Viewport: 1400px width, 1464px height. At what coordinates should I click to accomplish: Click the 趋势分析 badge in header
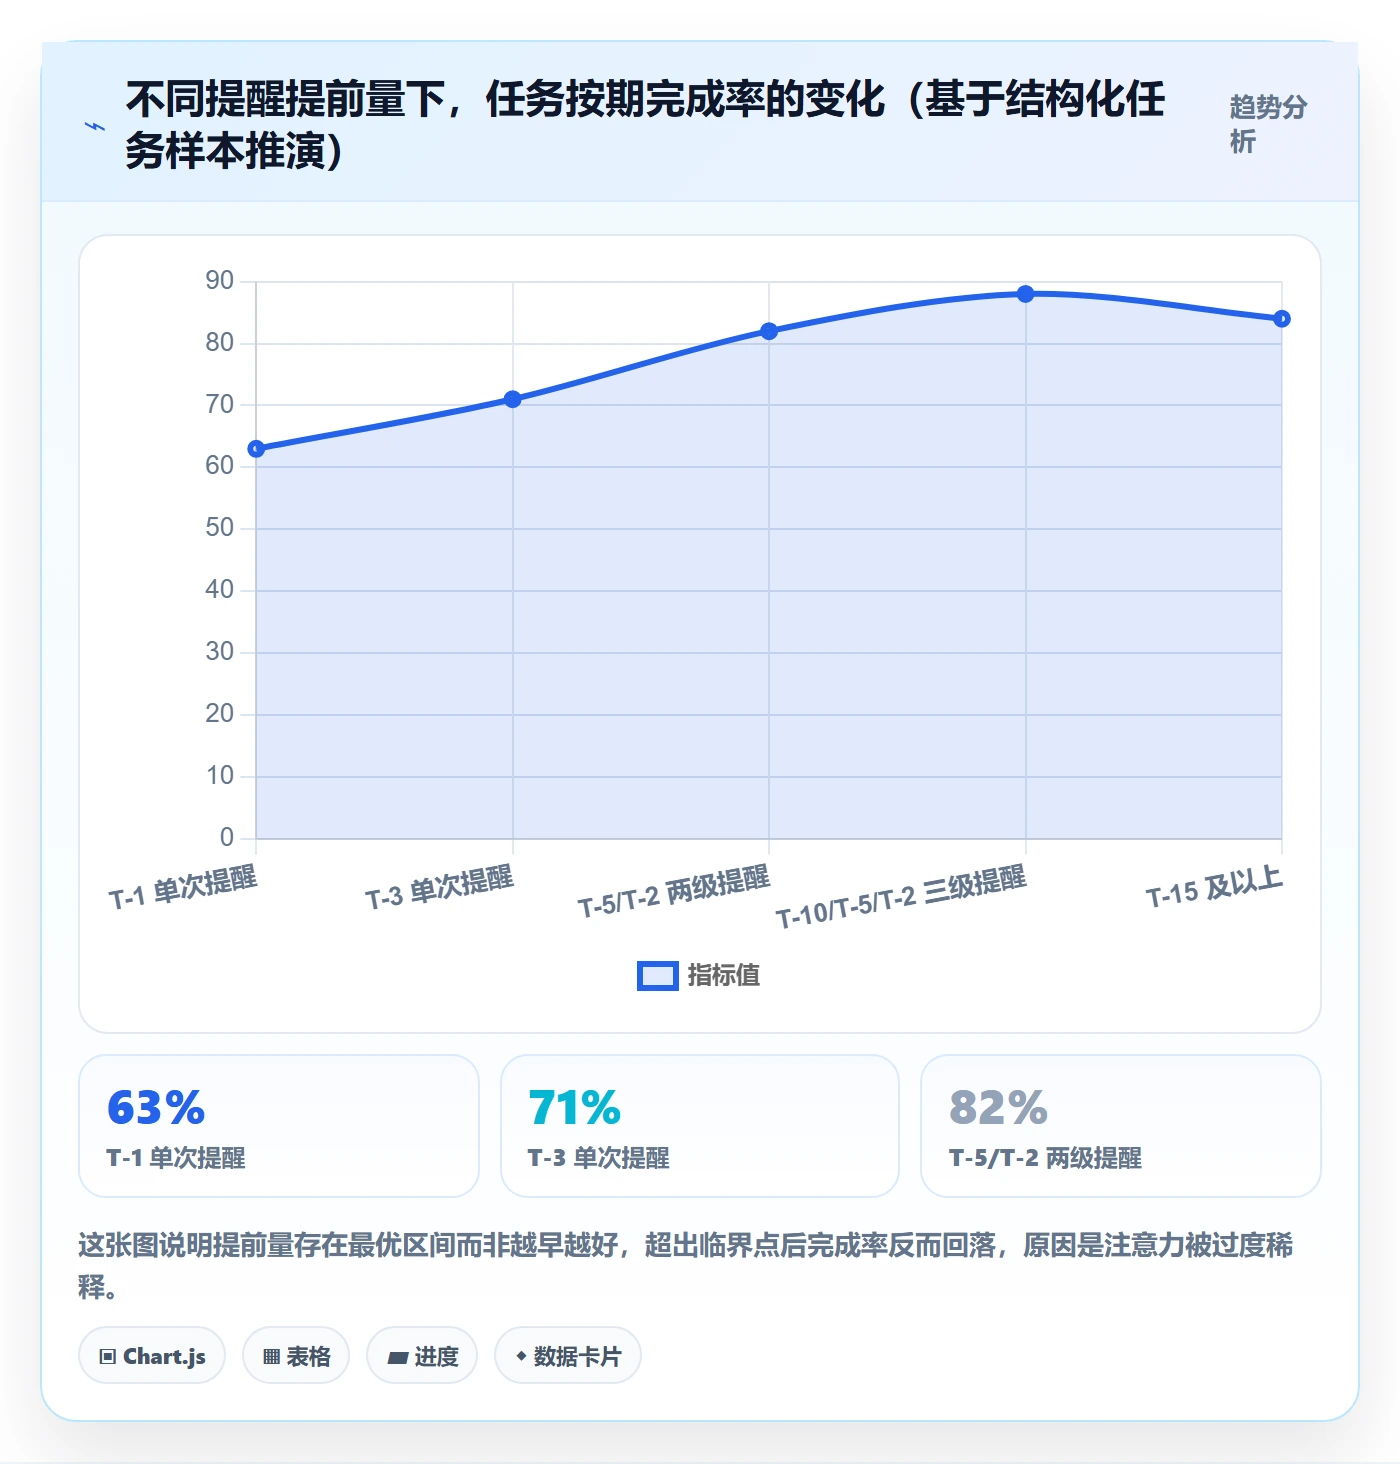(1267, 124)
